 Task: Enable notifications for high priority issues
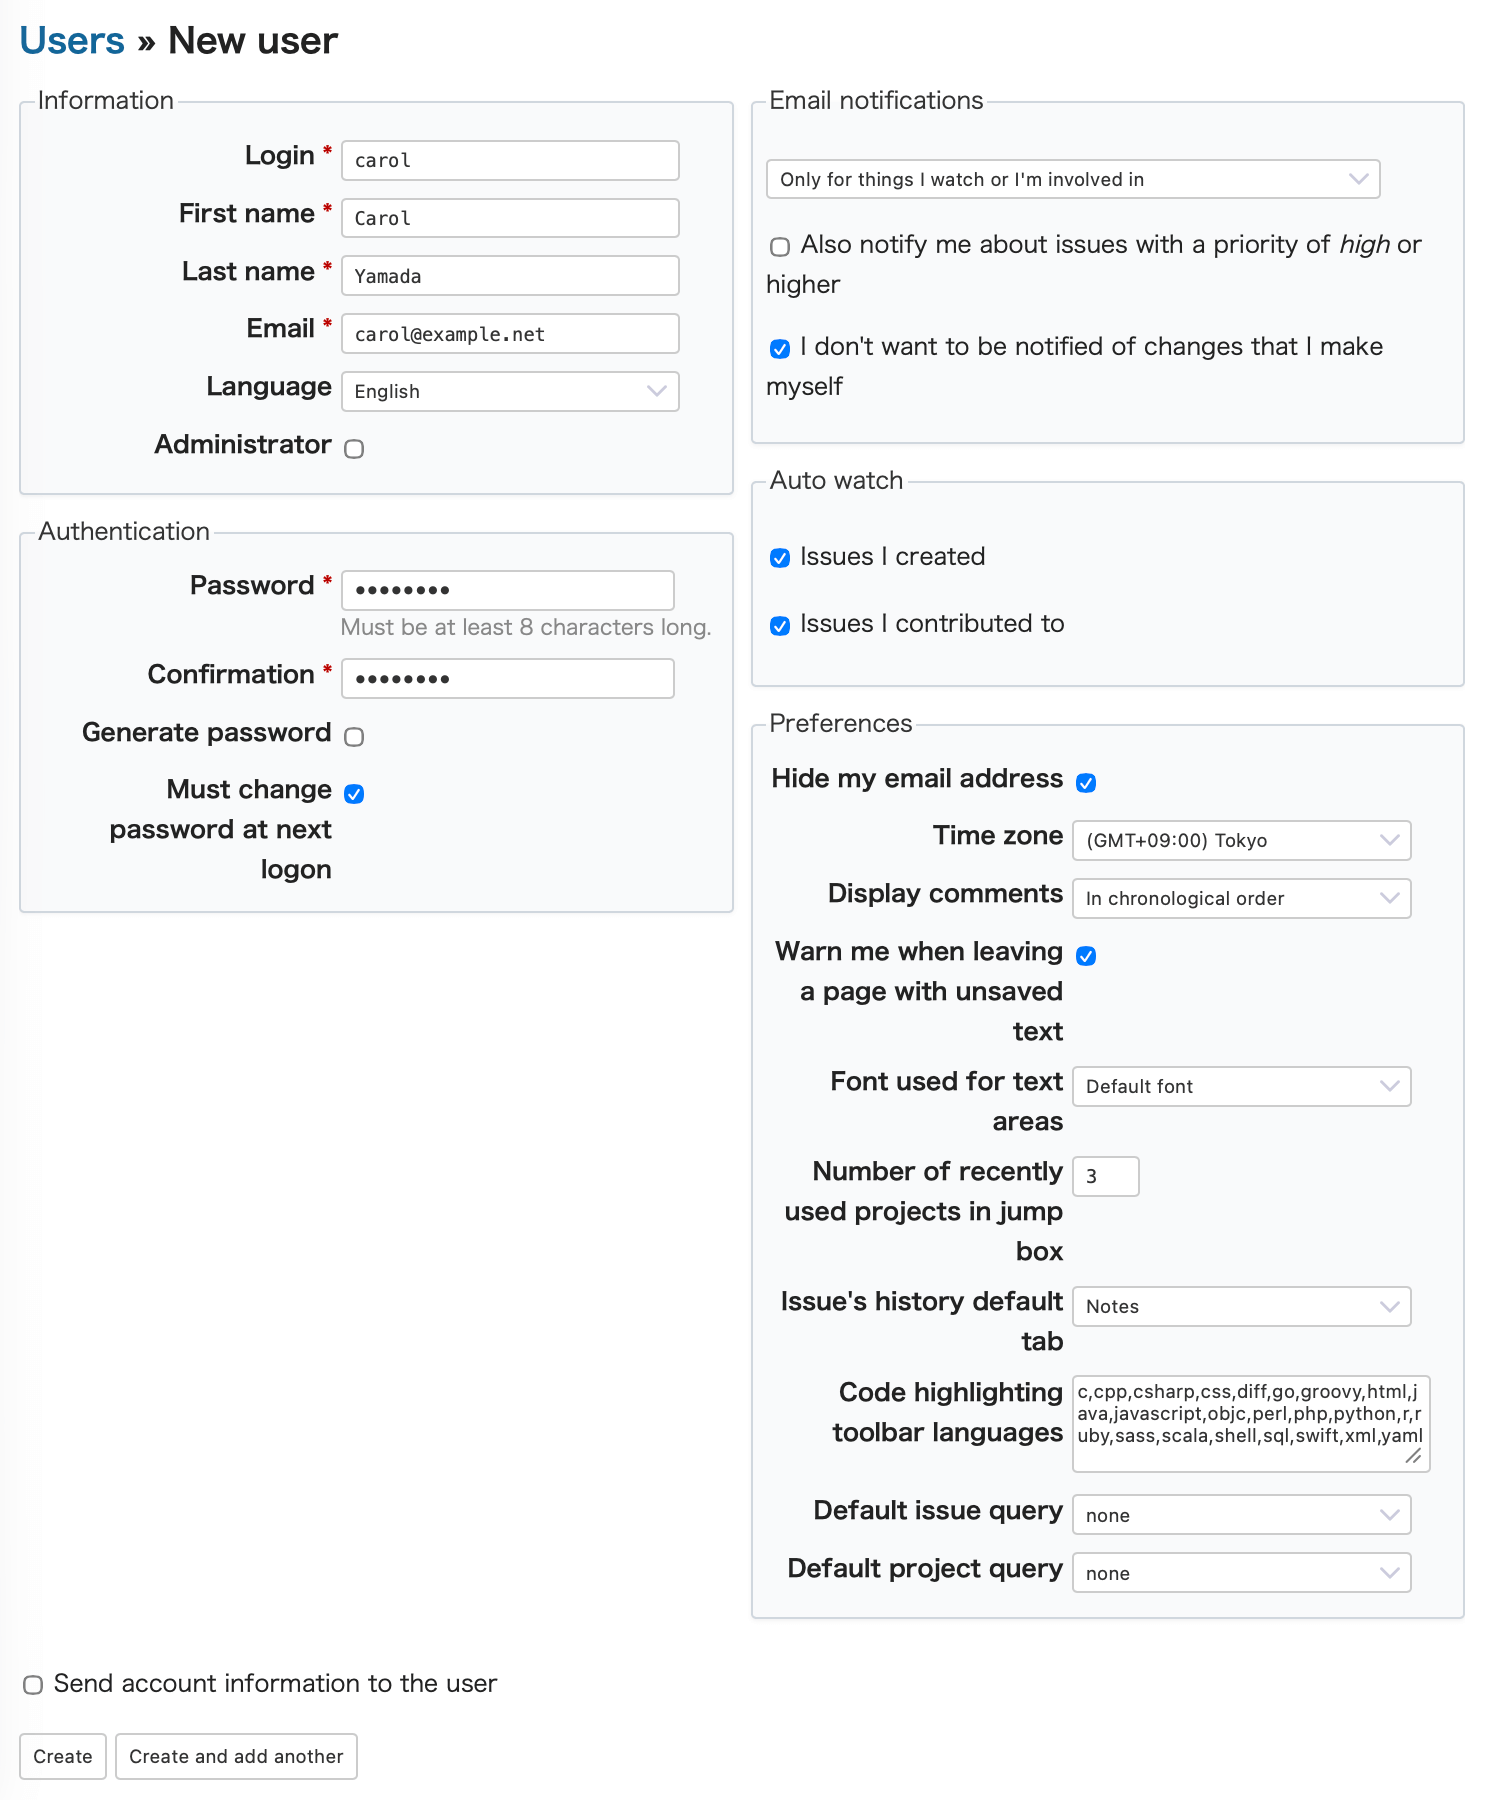tap(779, 246)
